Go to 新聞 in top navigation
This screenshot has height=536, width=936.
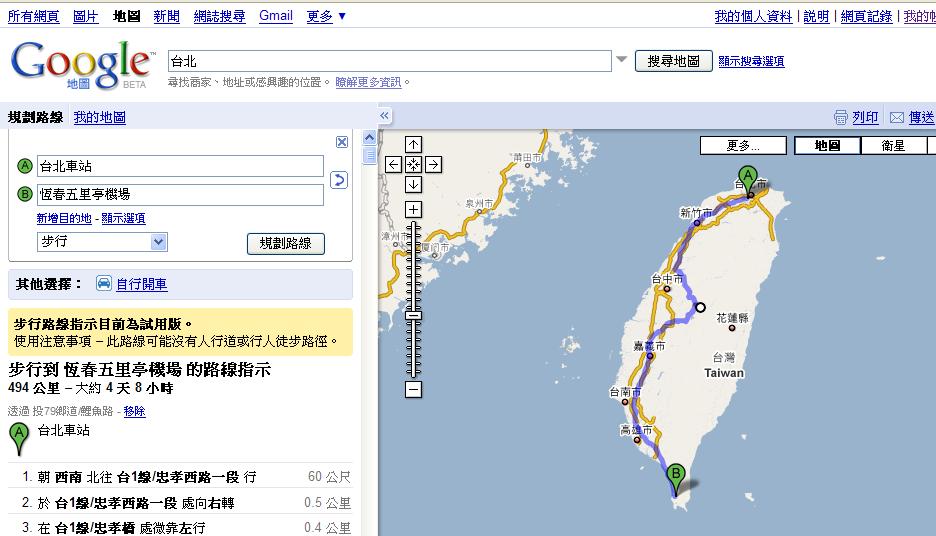point(167,16)
